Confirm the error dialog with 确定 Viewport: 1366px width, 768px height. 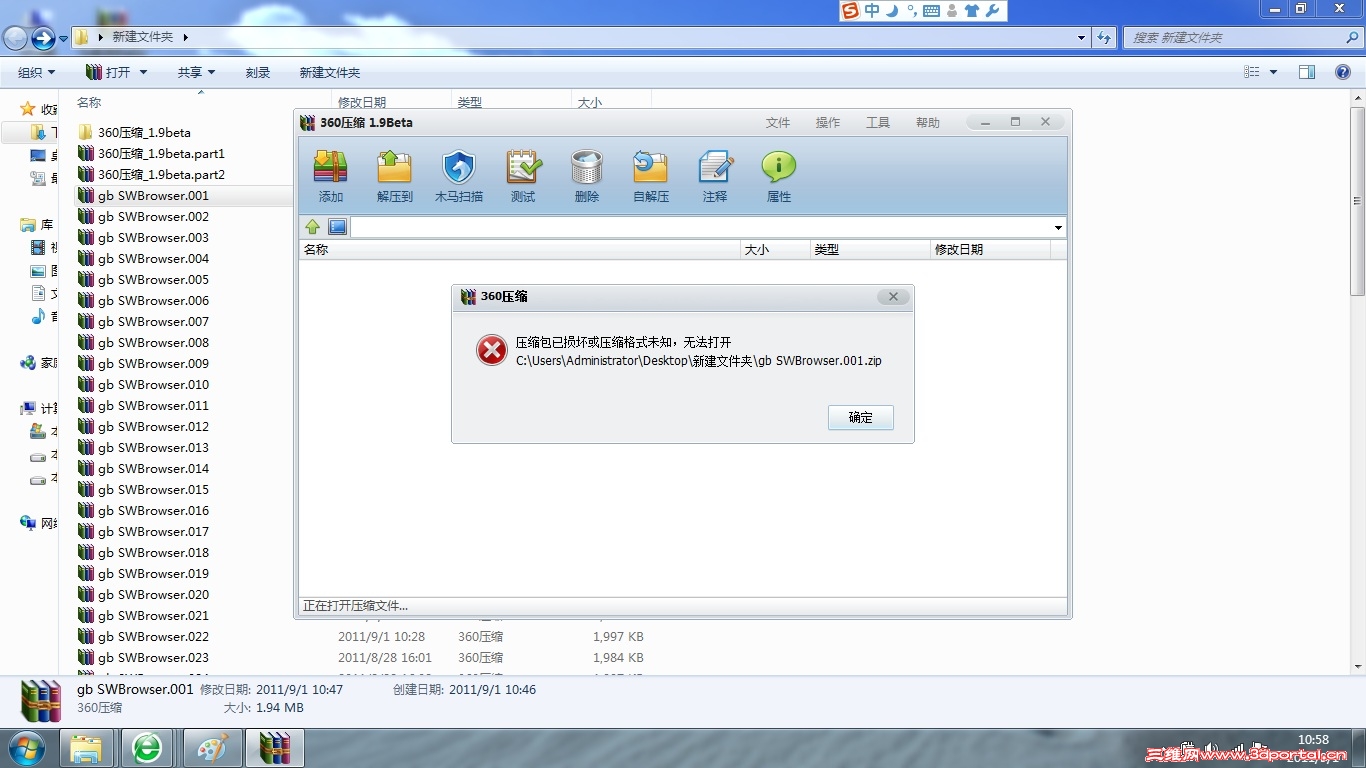click(x=861, y=418)
